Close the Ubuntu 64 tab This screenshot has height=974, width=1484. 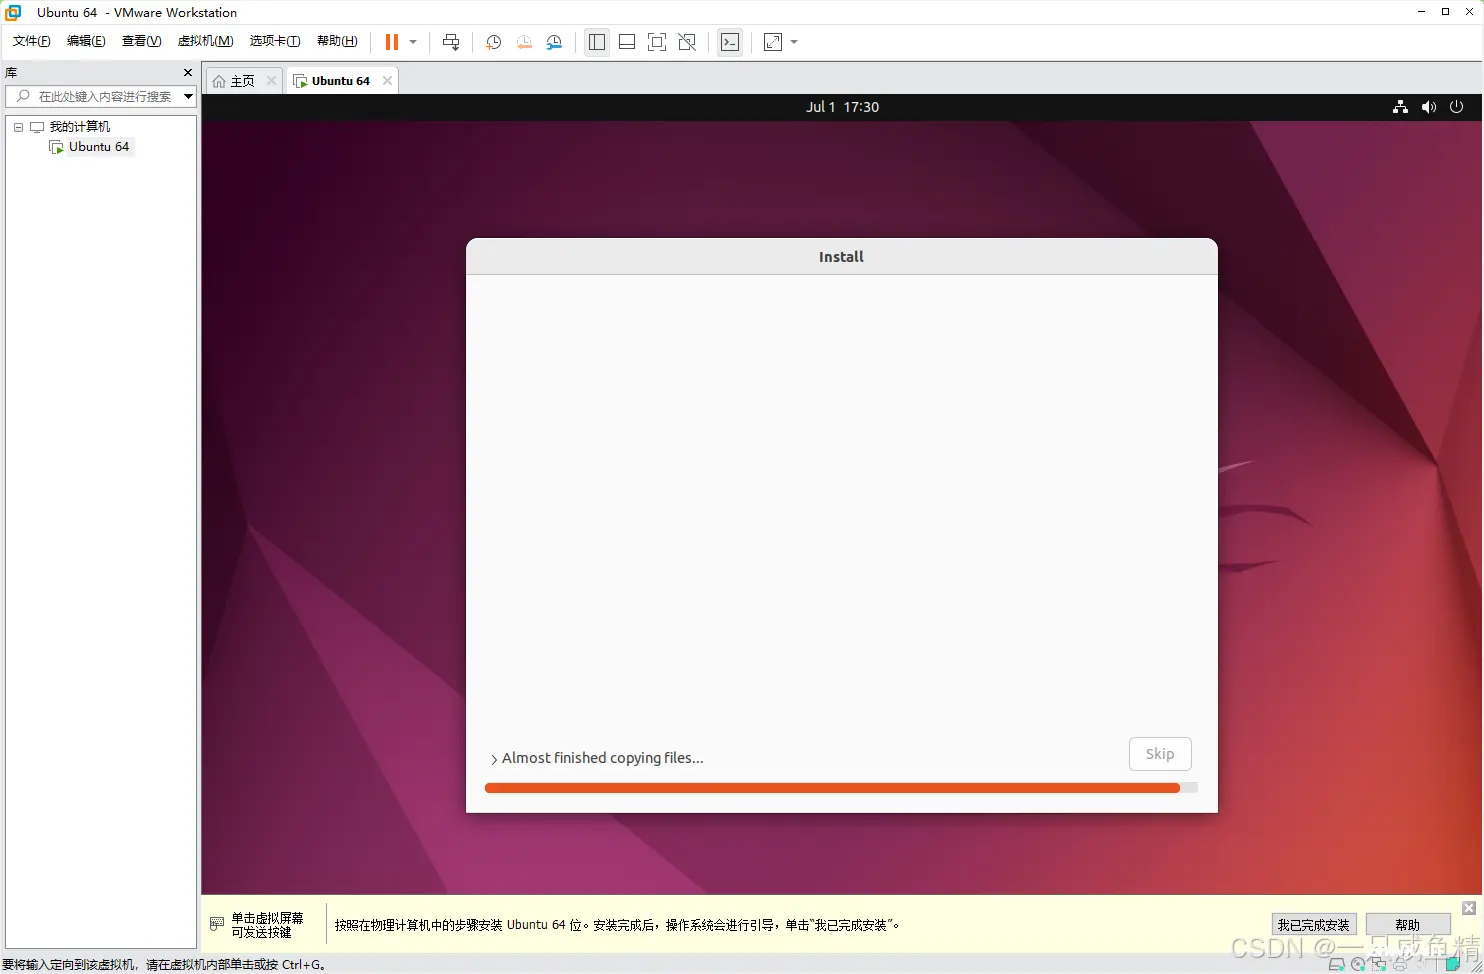[387, 81]
